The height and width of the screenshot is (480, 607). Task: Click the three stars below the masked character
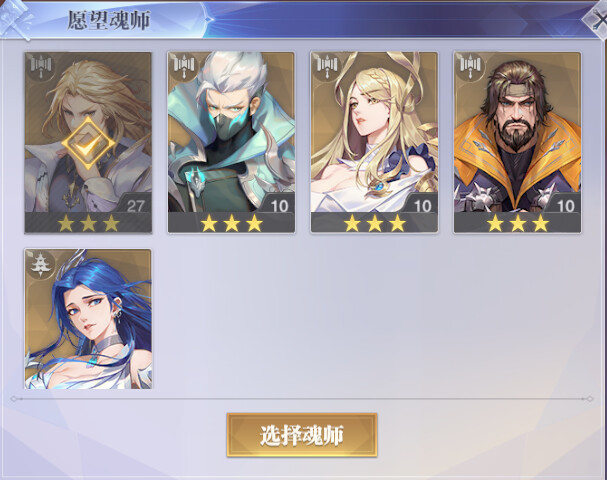tap(231, 223)
